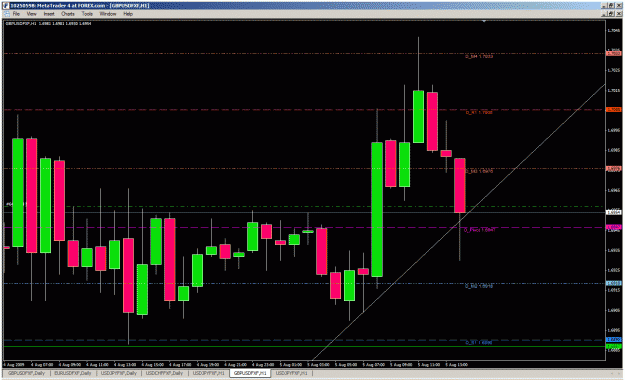This screenshot has width=625, height=380.
Task: Restore down the MetaTrader main window
Action: [611, 6]
